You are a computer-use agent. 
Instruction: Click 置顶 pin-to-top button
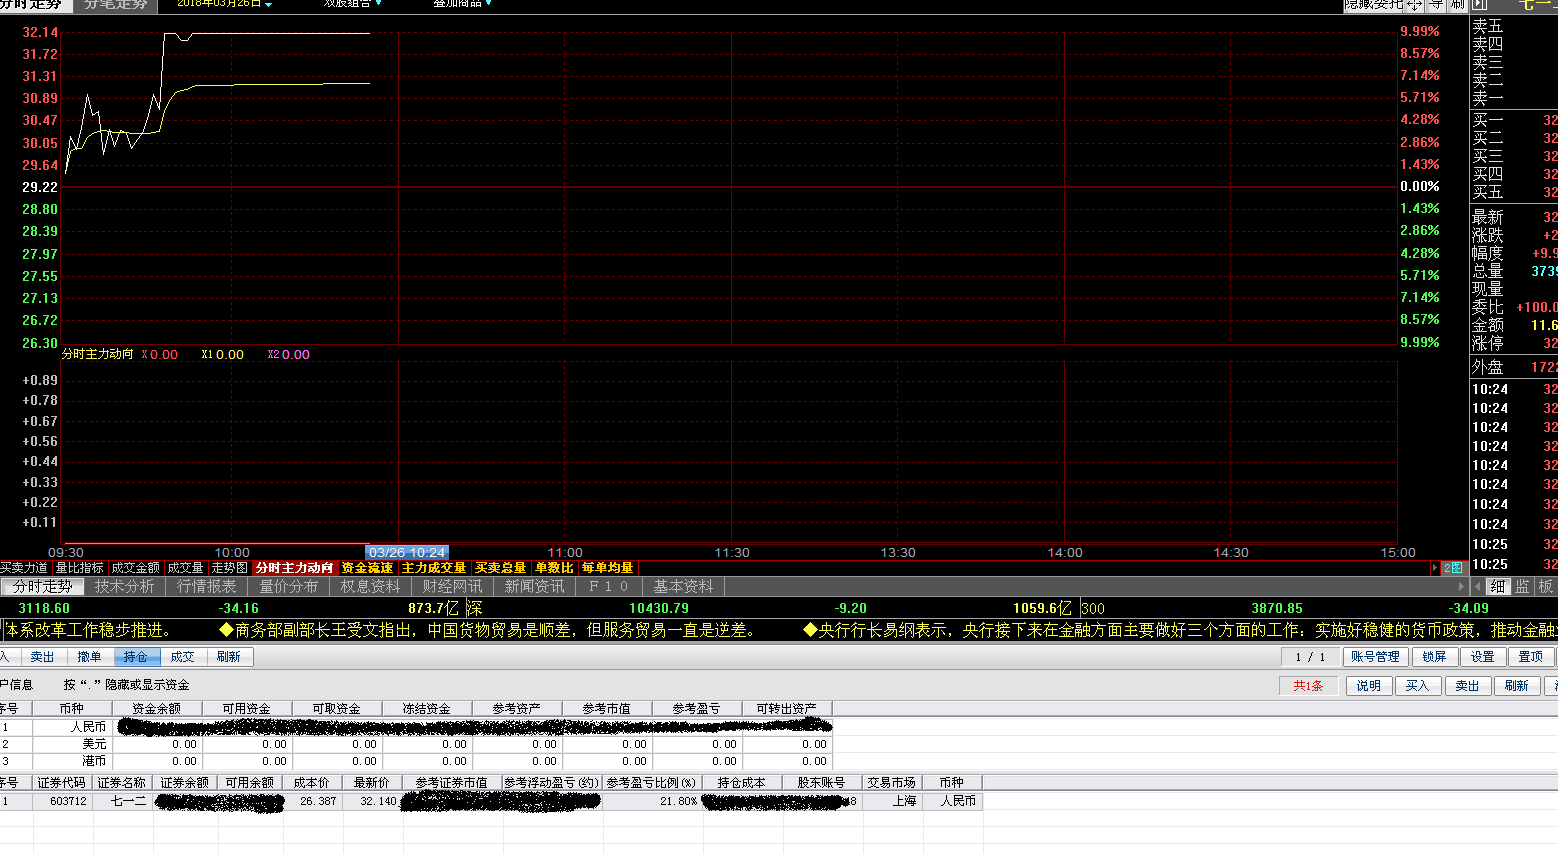tap(1530, 657)
